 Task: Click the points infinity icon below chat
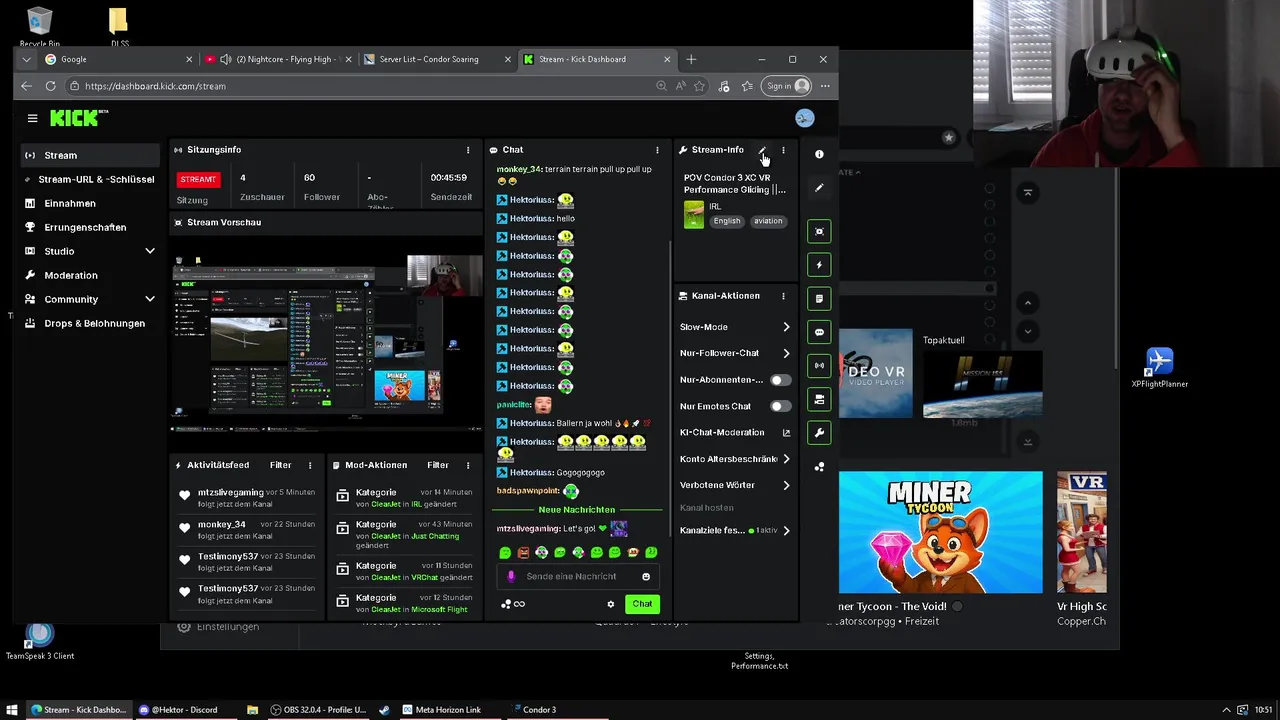tap(513, 604)
